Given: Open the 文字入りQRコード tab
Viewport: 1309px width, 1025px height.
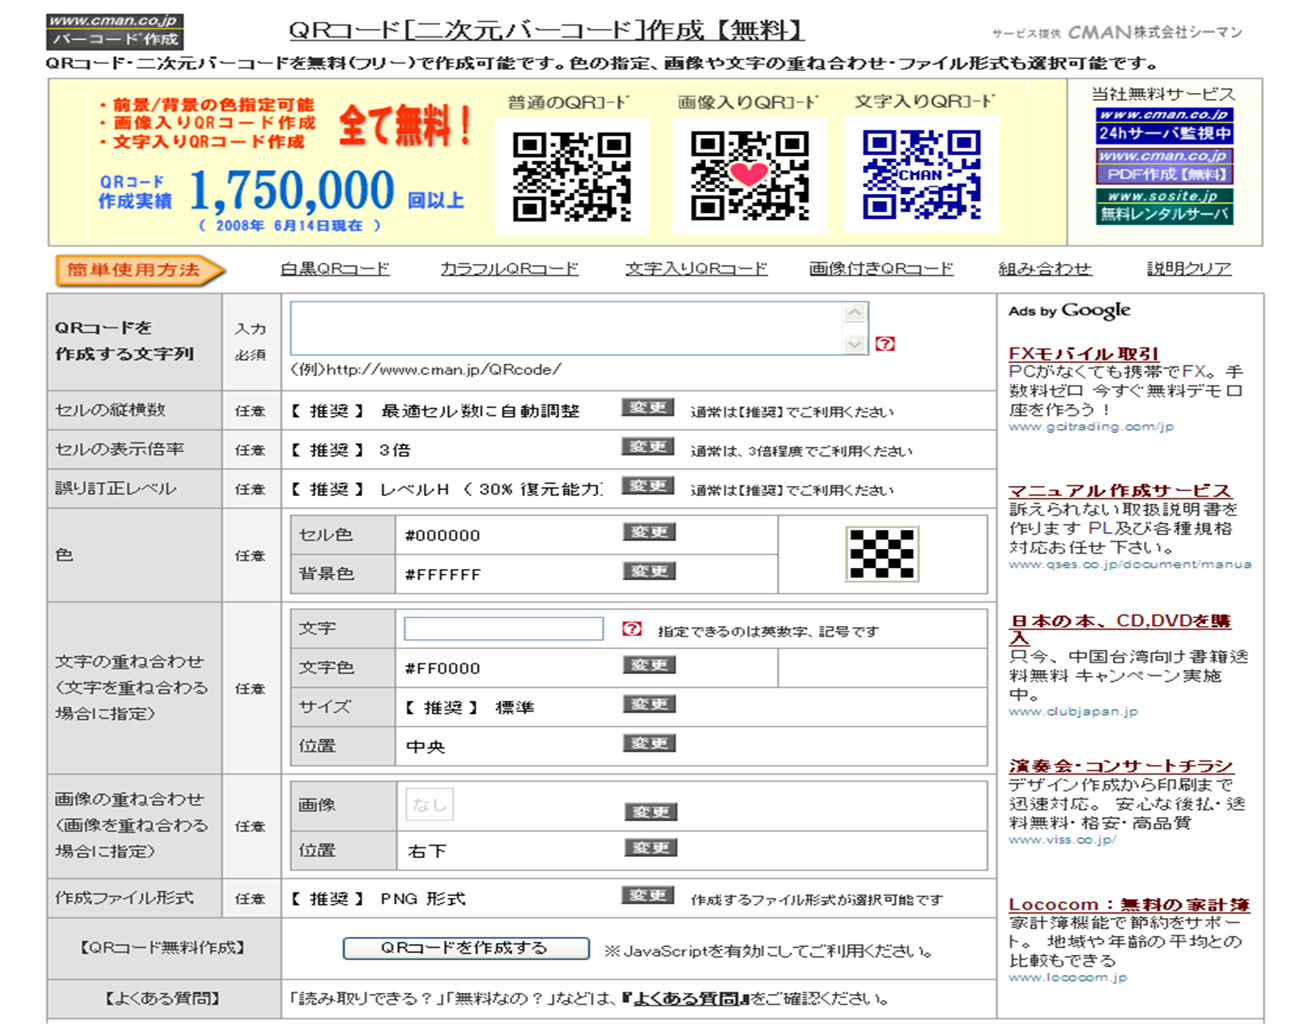Looking at the screenshot, I should [x=696, y=269].
